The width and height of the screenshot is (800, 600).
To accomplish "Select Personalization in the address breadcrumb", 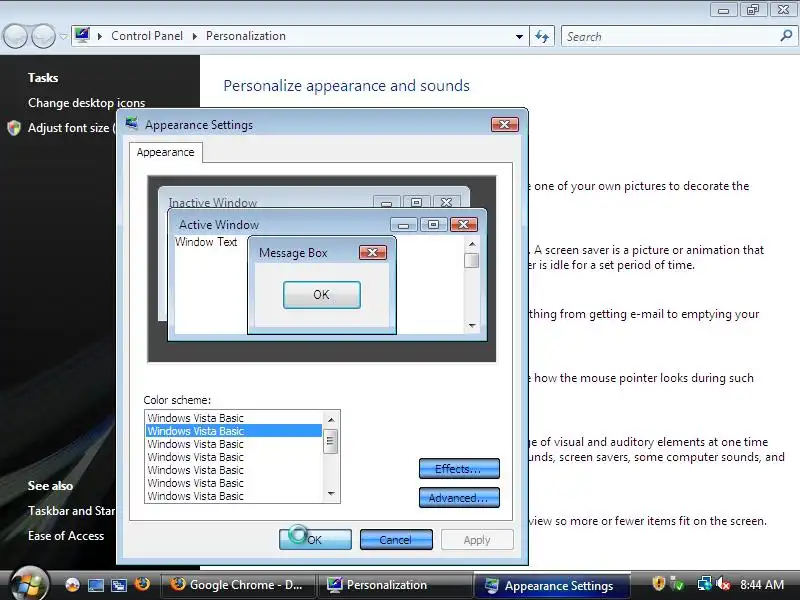I will pyautogui.click(x=245, y=36).
